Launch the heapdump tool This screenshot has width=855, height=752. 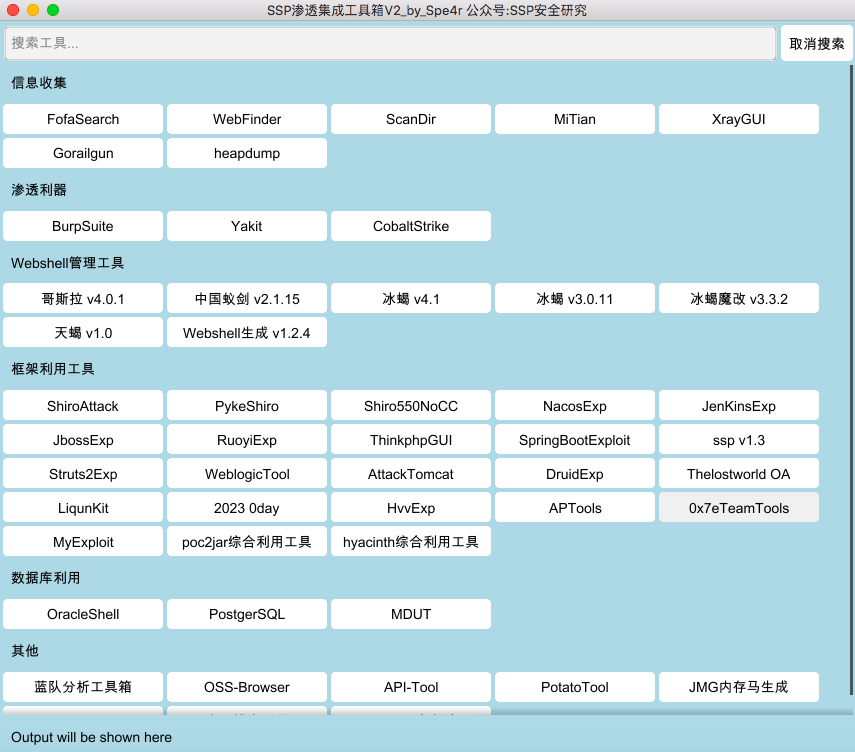click(247, 153)
